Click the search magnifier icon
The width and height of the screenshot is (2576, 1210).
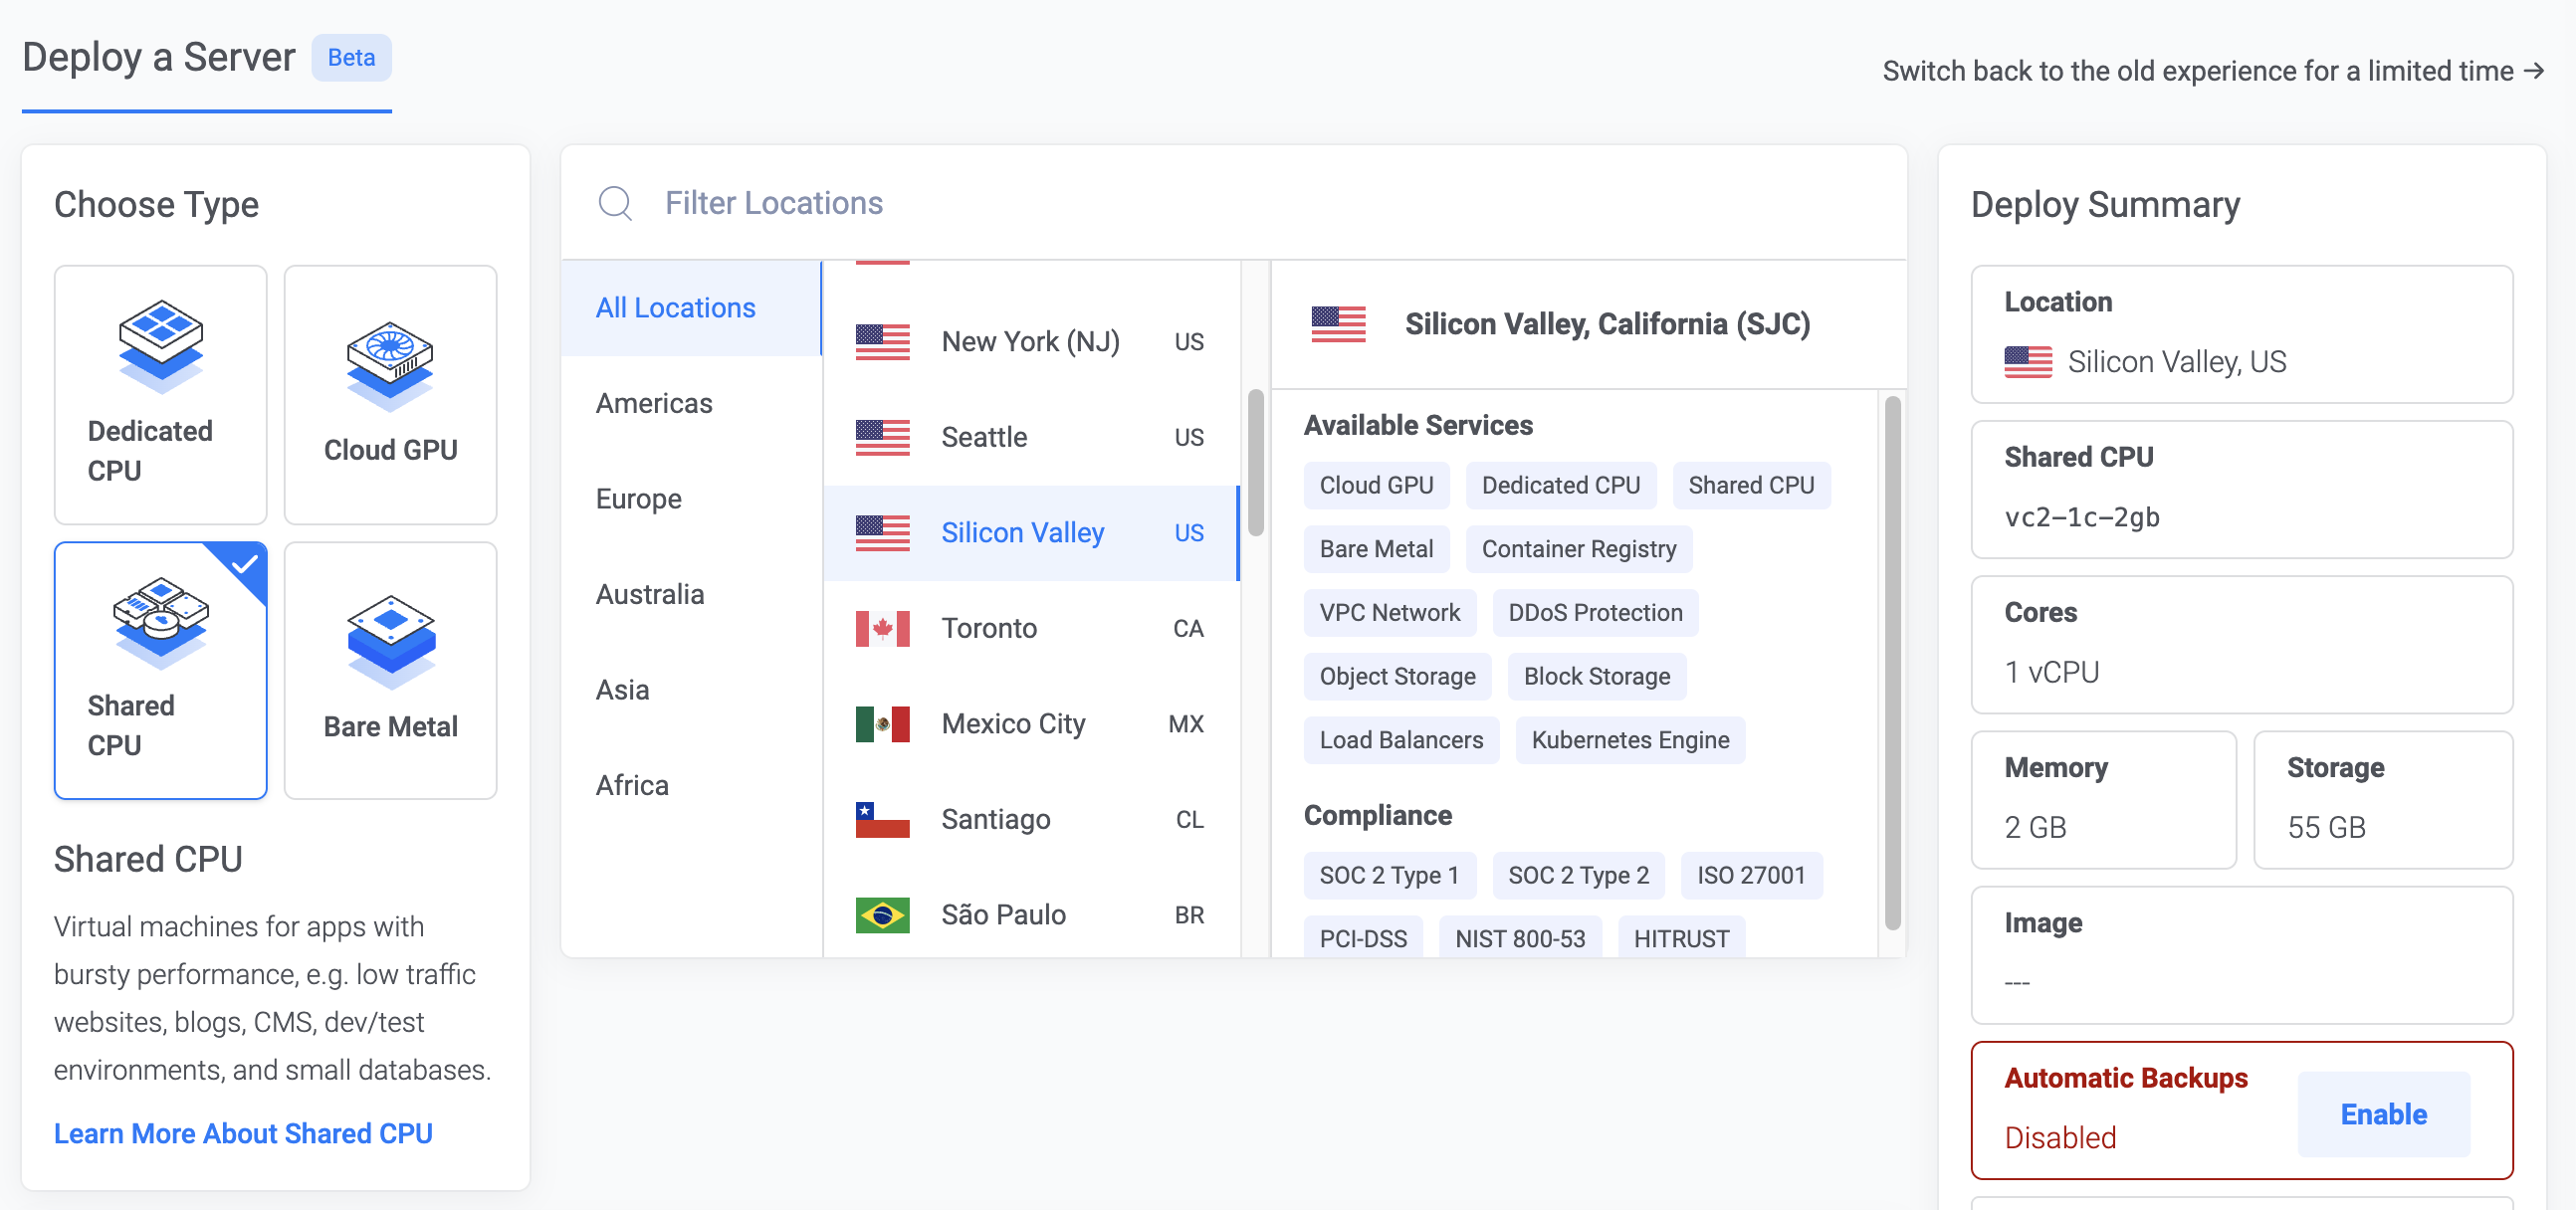[x=615, y=203]
